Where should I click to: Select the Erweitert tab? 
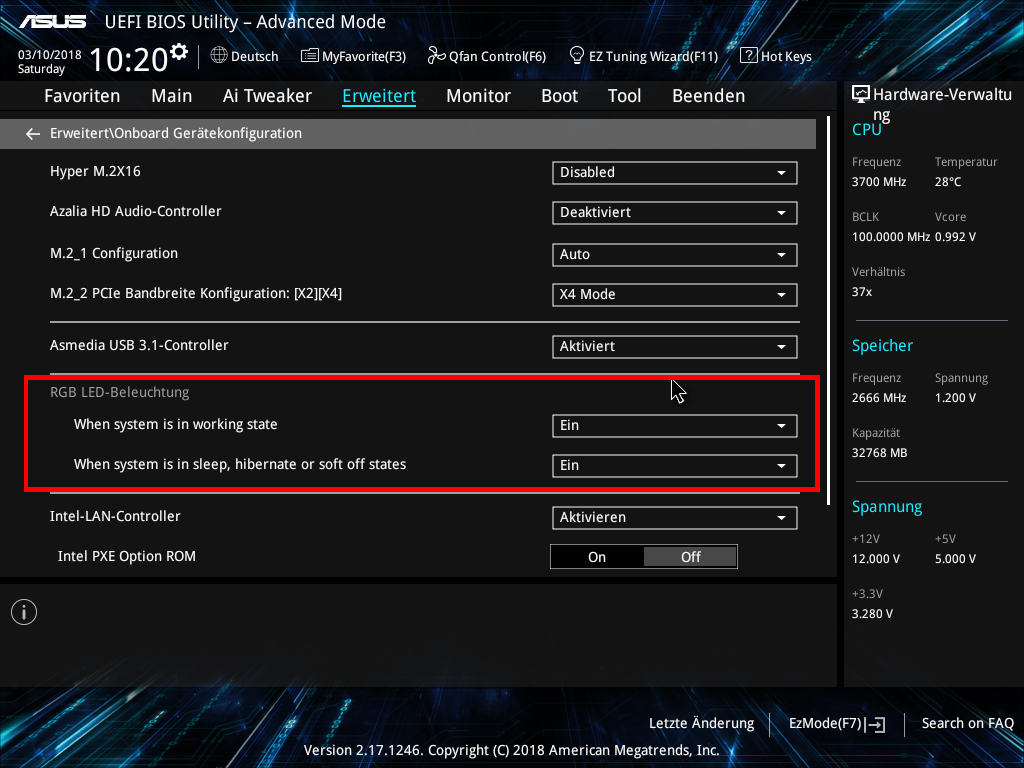[x=379, y=96]
